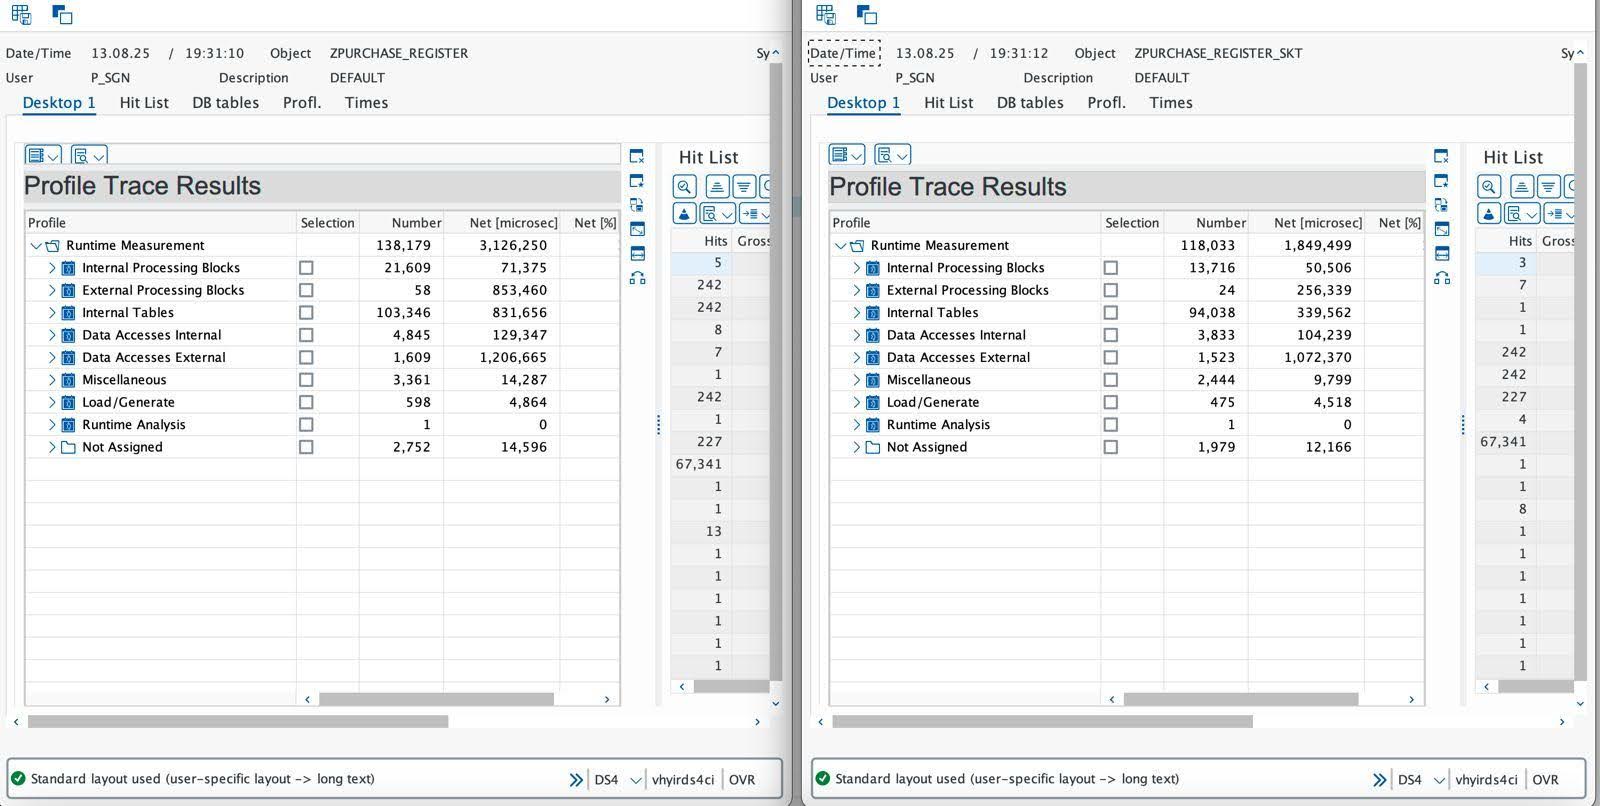This screenshot has height=806, width=1600.
Task: Click the sort ascending icon in the right Hit List toolbar
Action: pyautogui.click(x=1521, y=186)
